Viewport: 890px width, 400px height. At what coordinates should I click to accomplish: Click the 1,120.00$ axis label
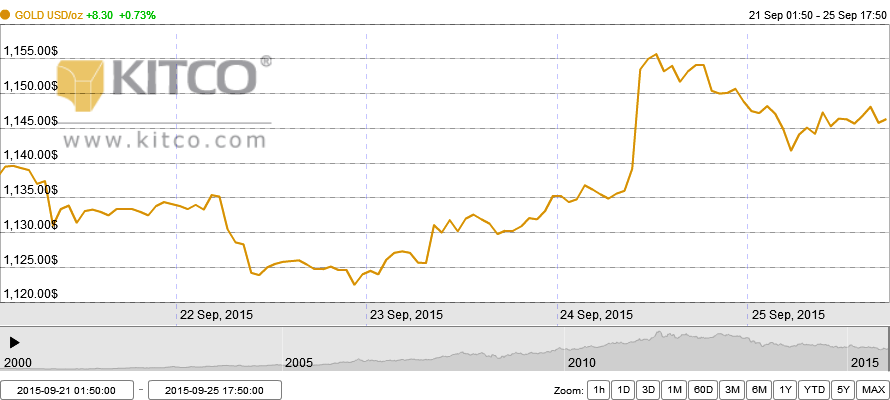pos(30,294)
